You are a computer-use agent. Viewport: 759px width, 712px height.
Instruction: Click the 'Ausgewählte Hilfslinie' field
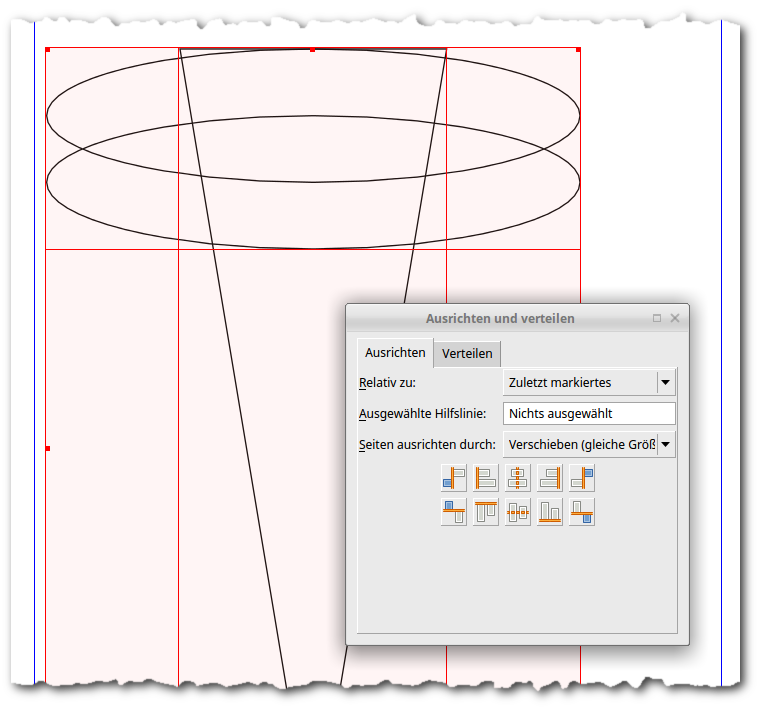588,413
